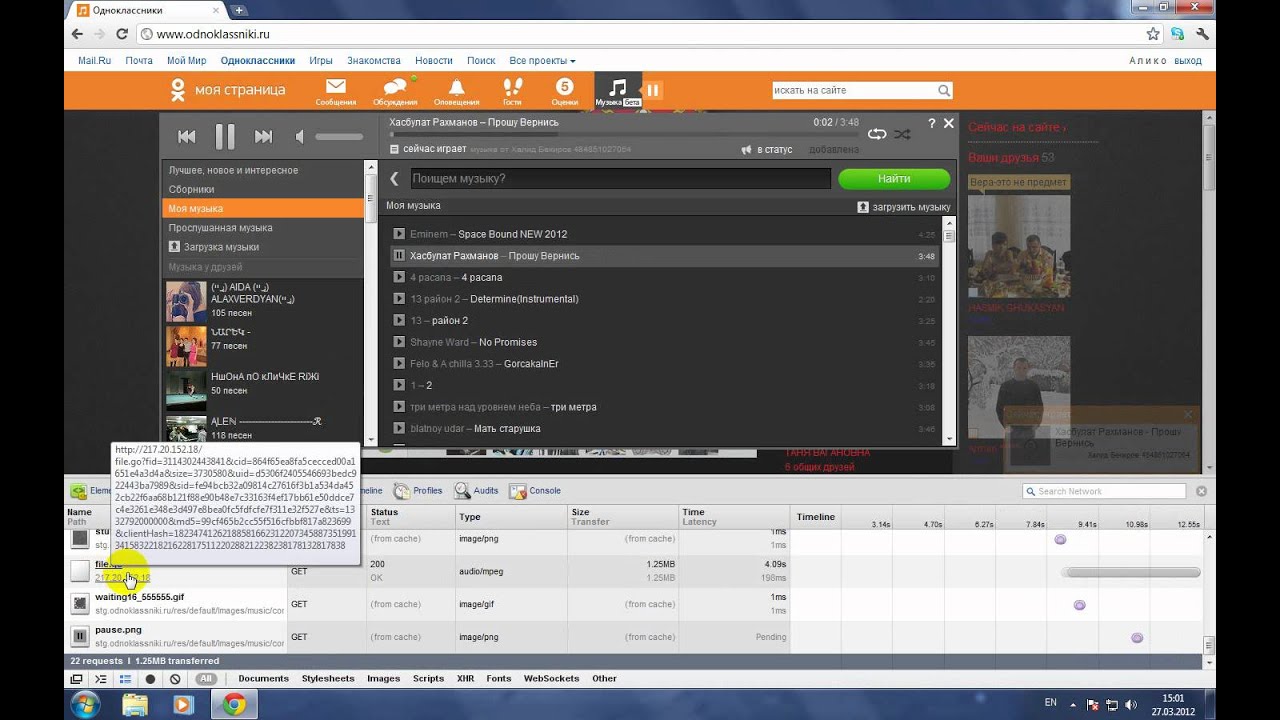Play Shayne Ward No Promises
The height and width of the screenshot is (720, 1280).
click(399, 342)
